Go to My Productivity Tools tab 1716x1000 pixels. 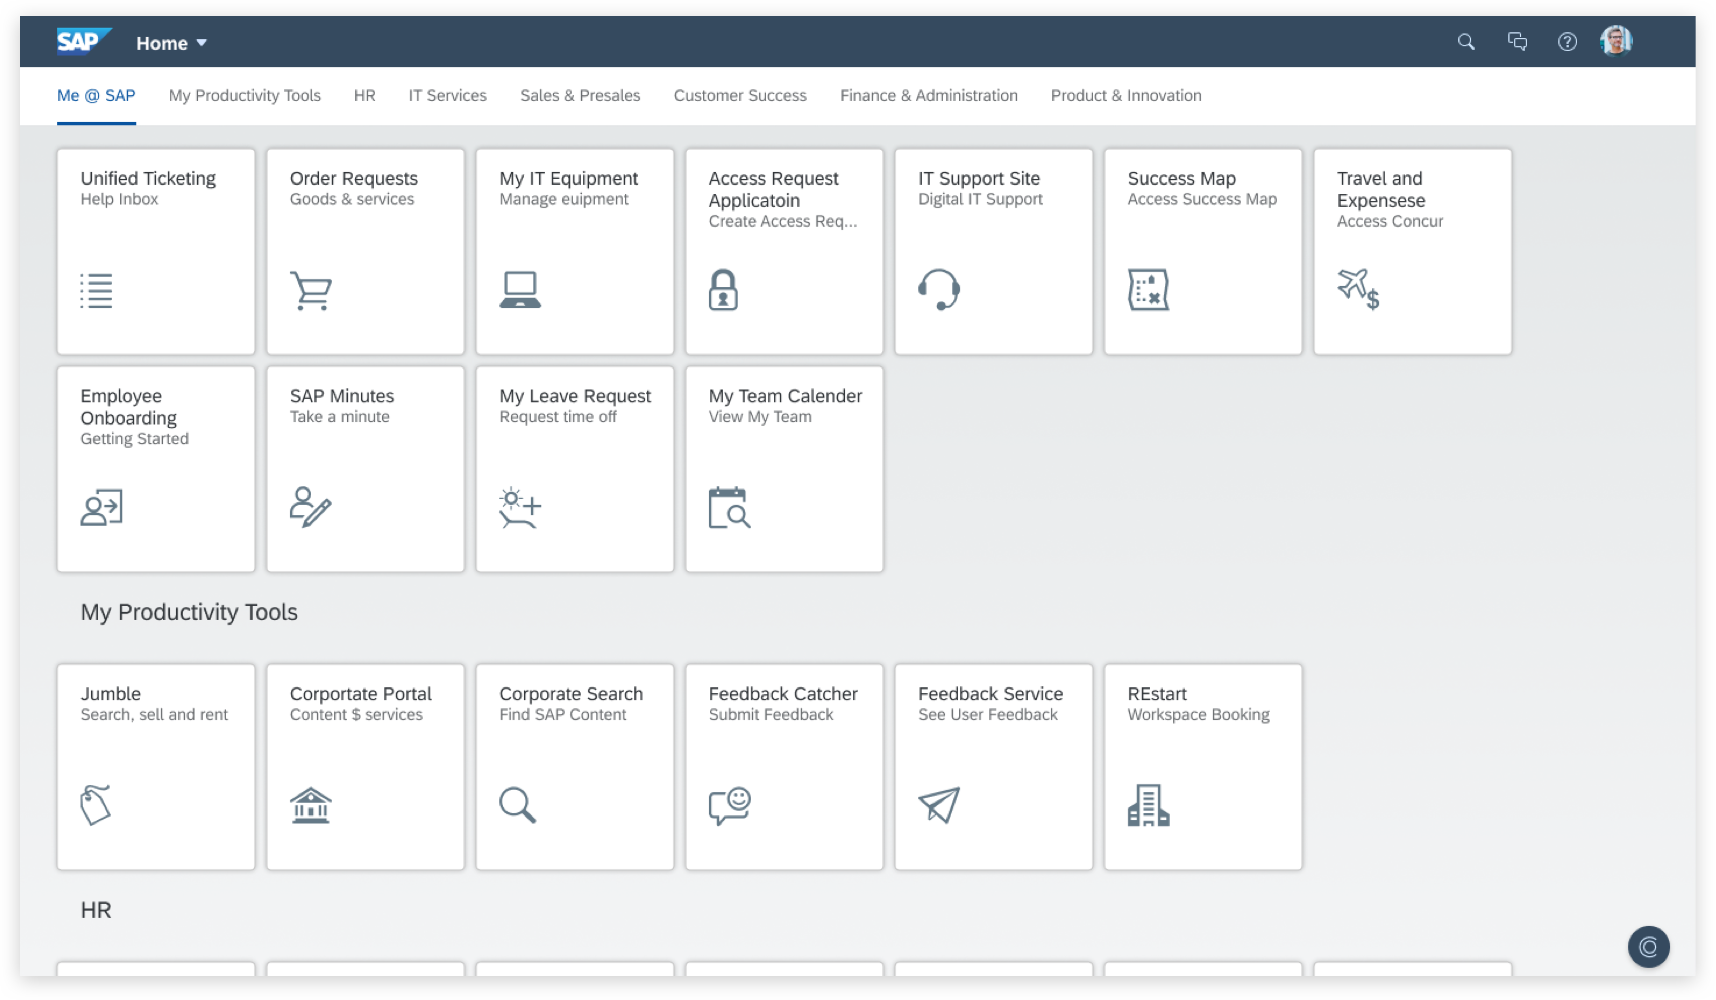pyautogui.click(x=244, y=96)
